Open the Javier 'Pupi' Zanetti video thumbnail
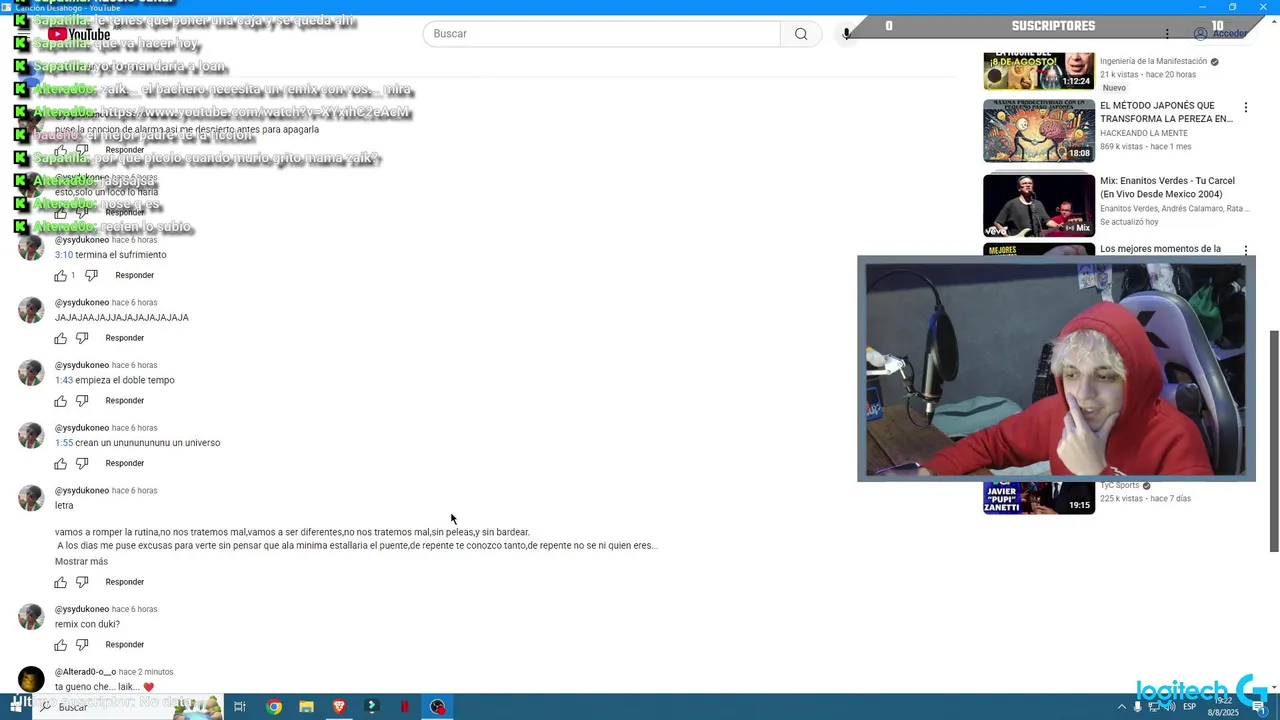1280x720 pixels. (1039, 498)
